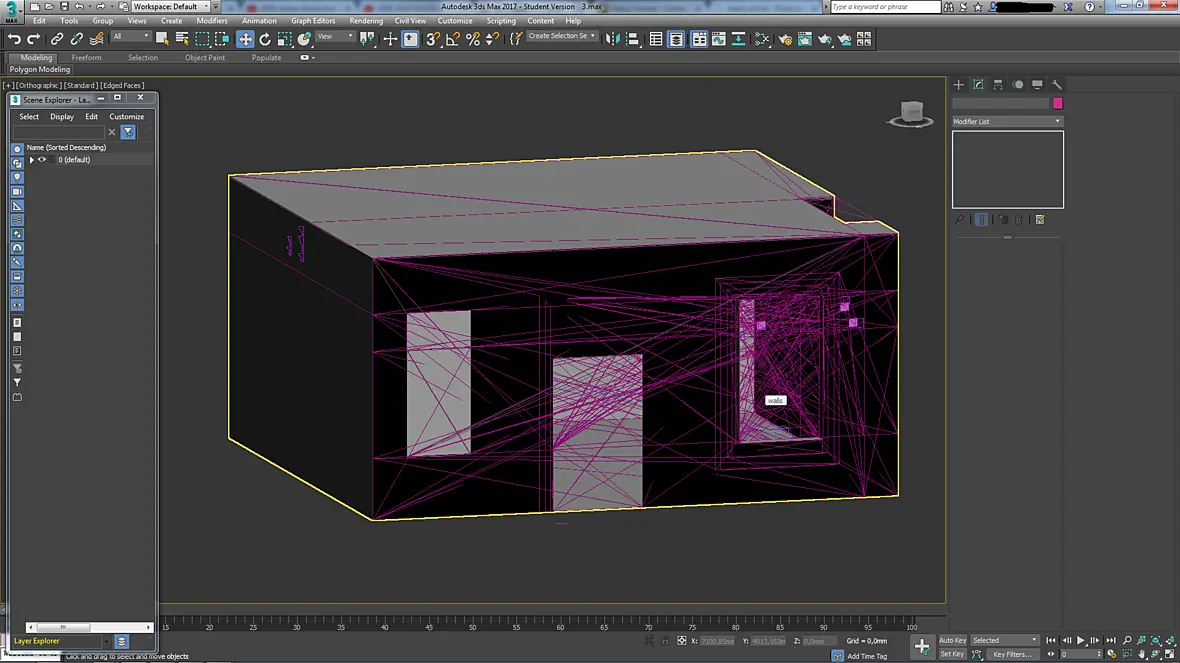Redo action in main toolbar
The width and height of the screenshot is (1180, 663).
click(x=34, y=38)
